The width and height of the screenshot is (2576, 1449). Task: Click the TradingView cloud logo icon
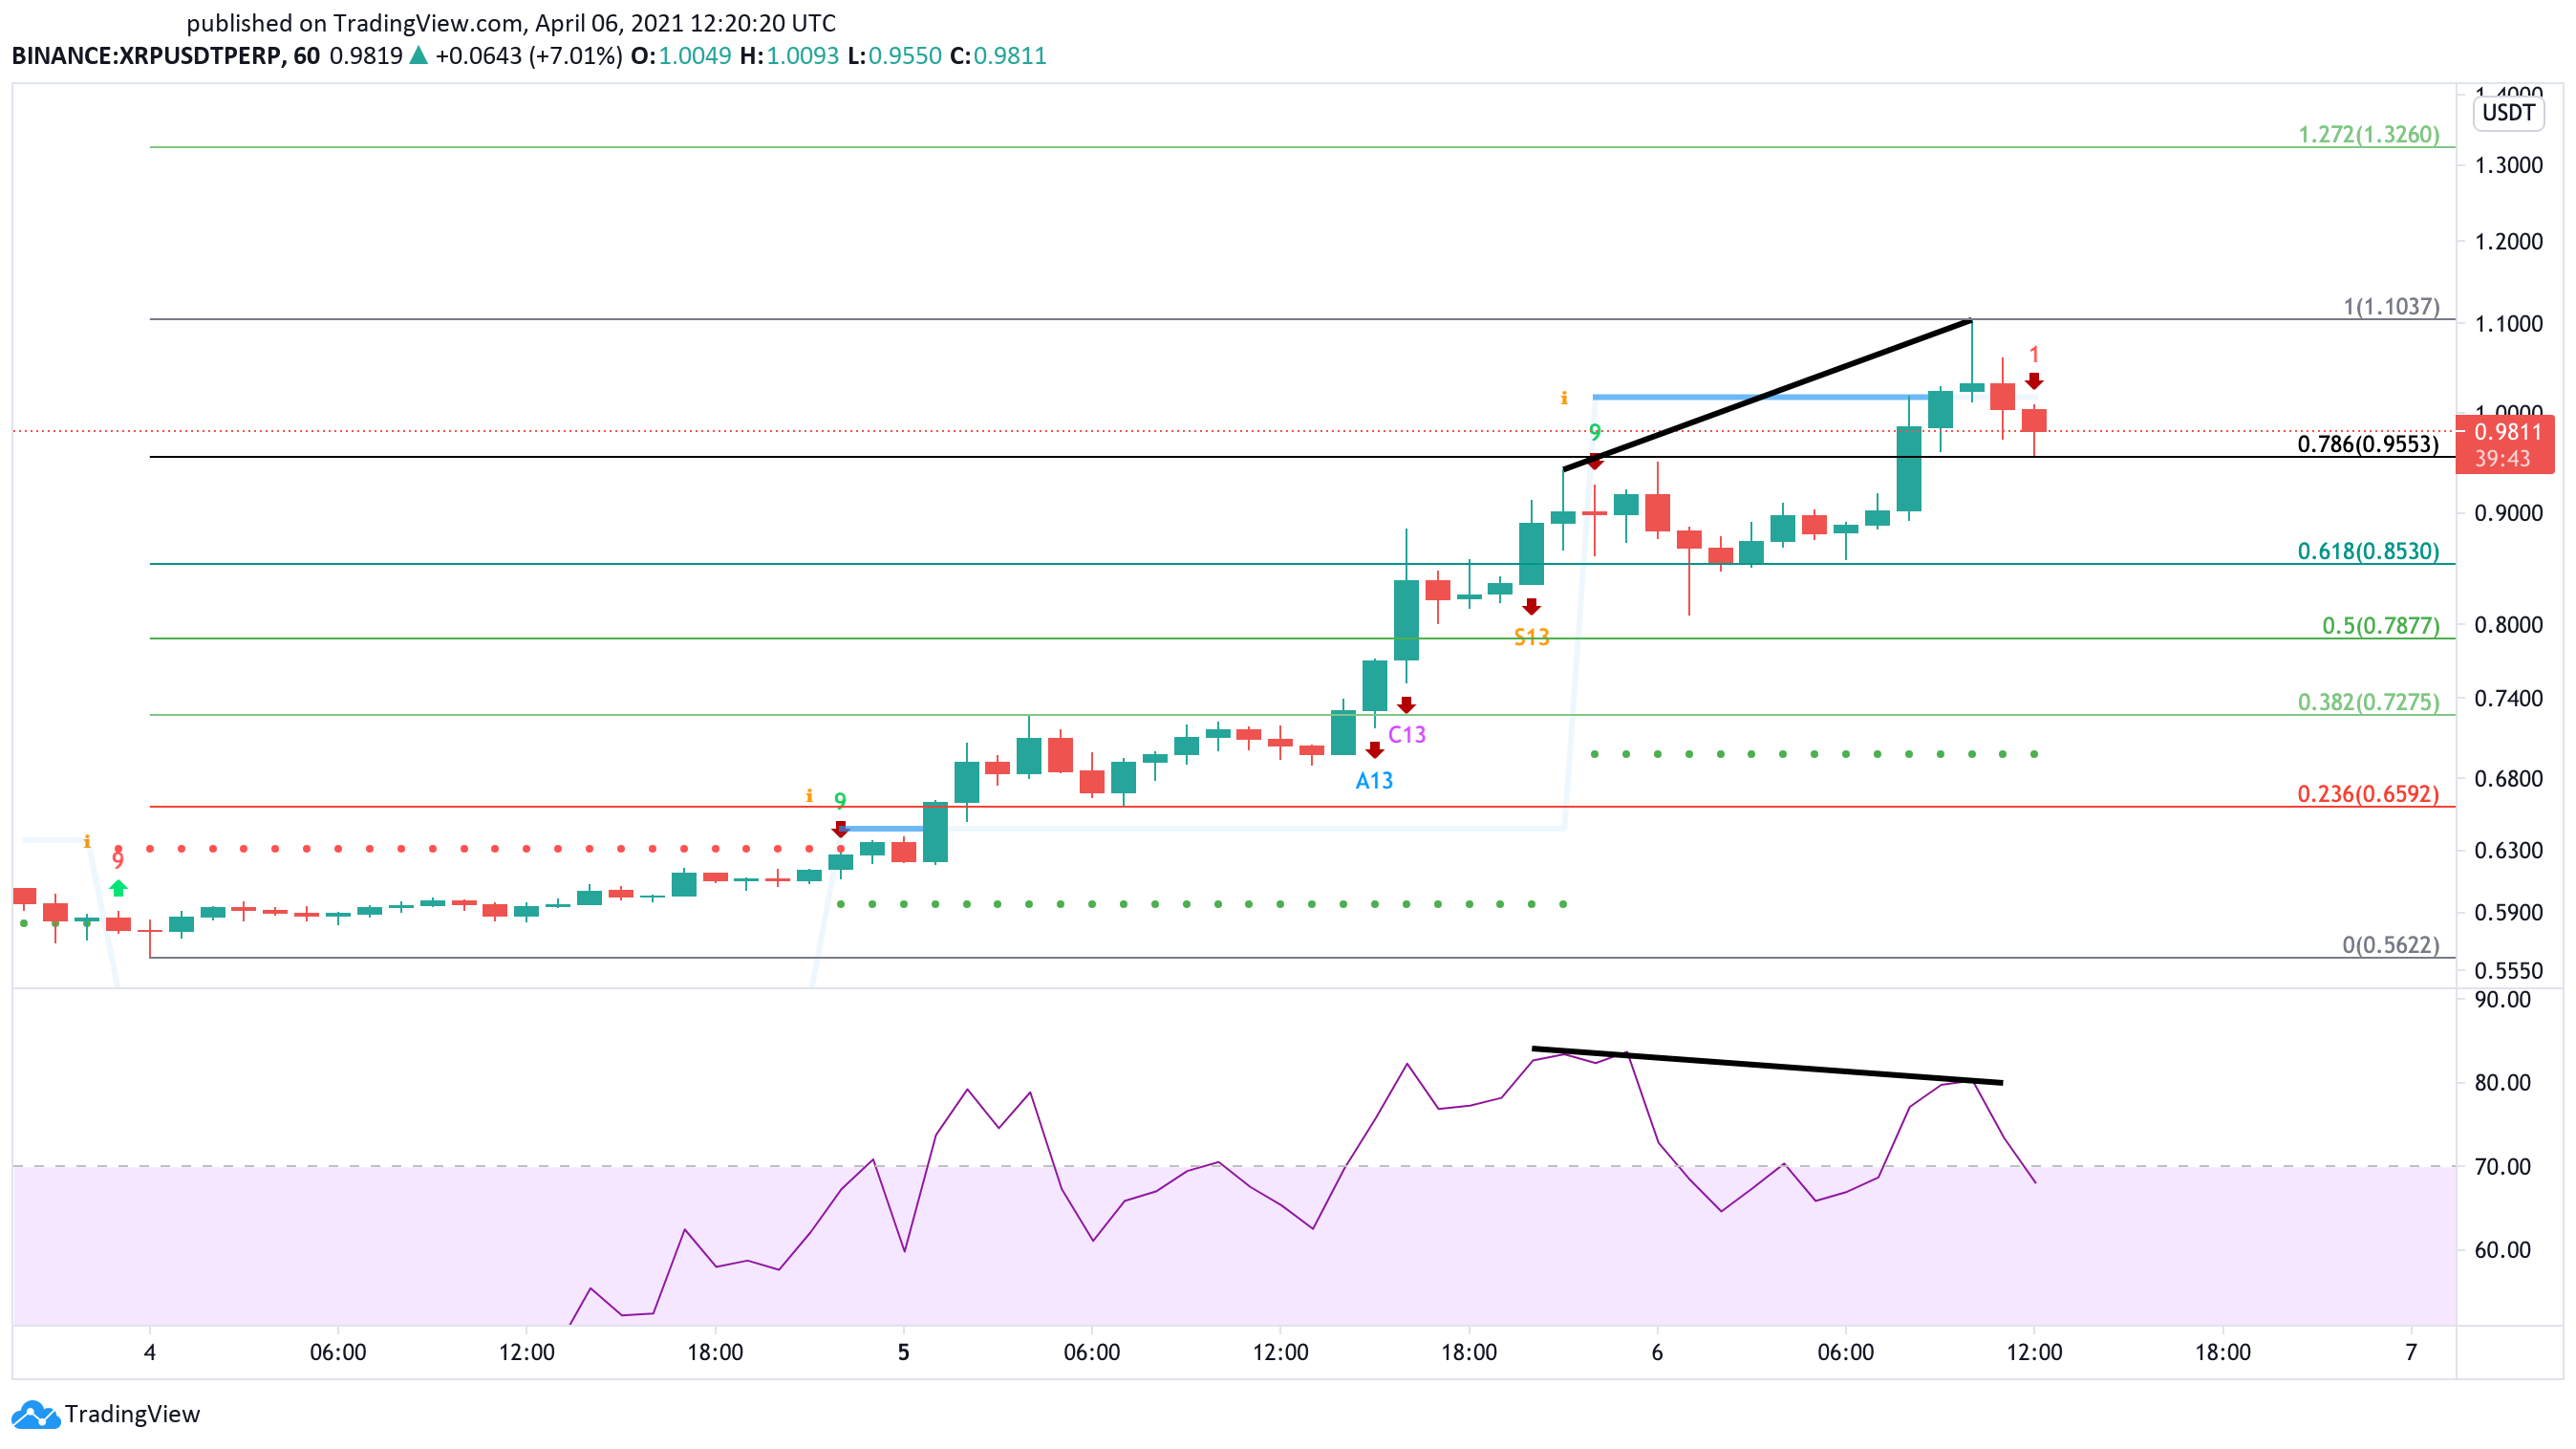(35, 1414)
